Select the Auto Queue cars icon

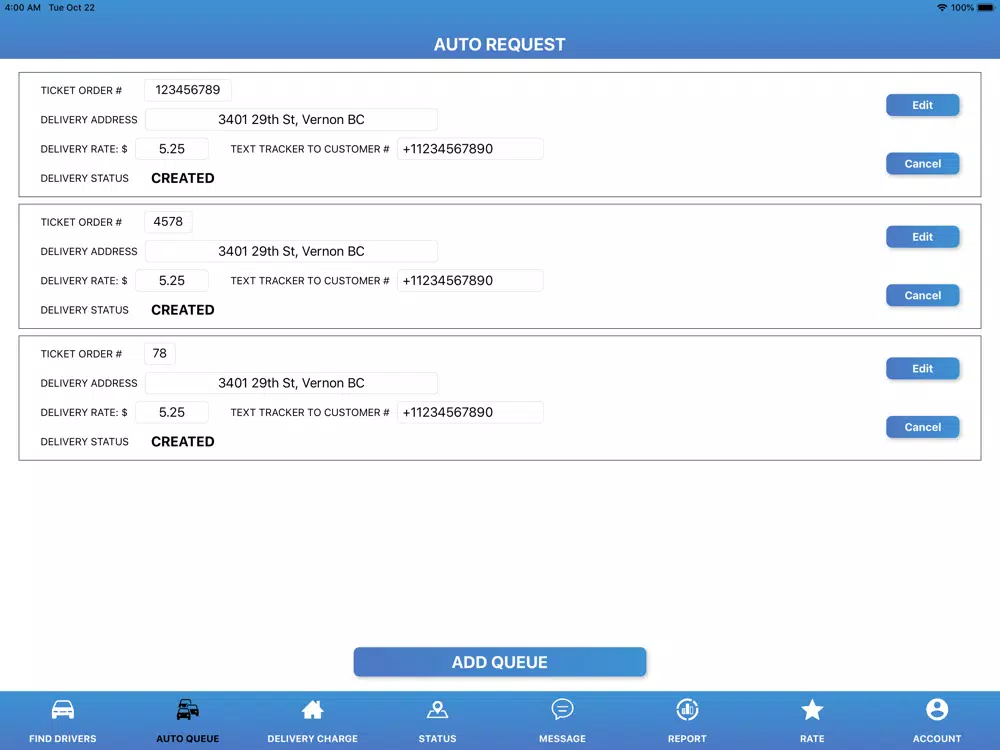click(188, 709)
